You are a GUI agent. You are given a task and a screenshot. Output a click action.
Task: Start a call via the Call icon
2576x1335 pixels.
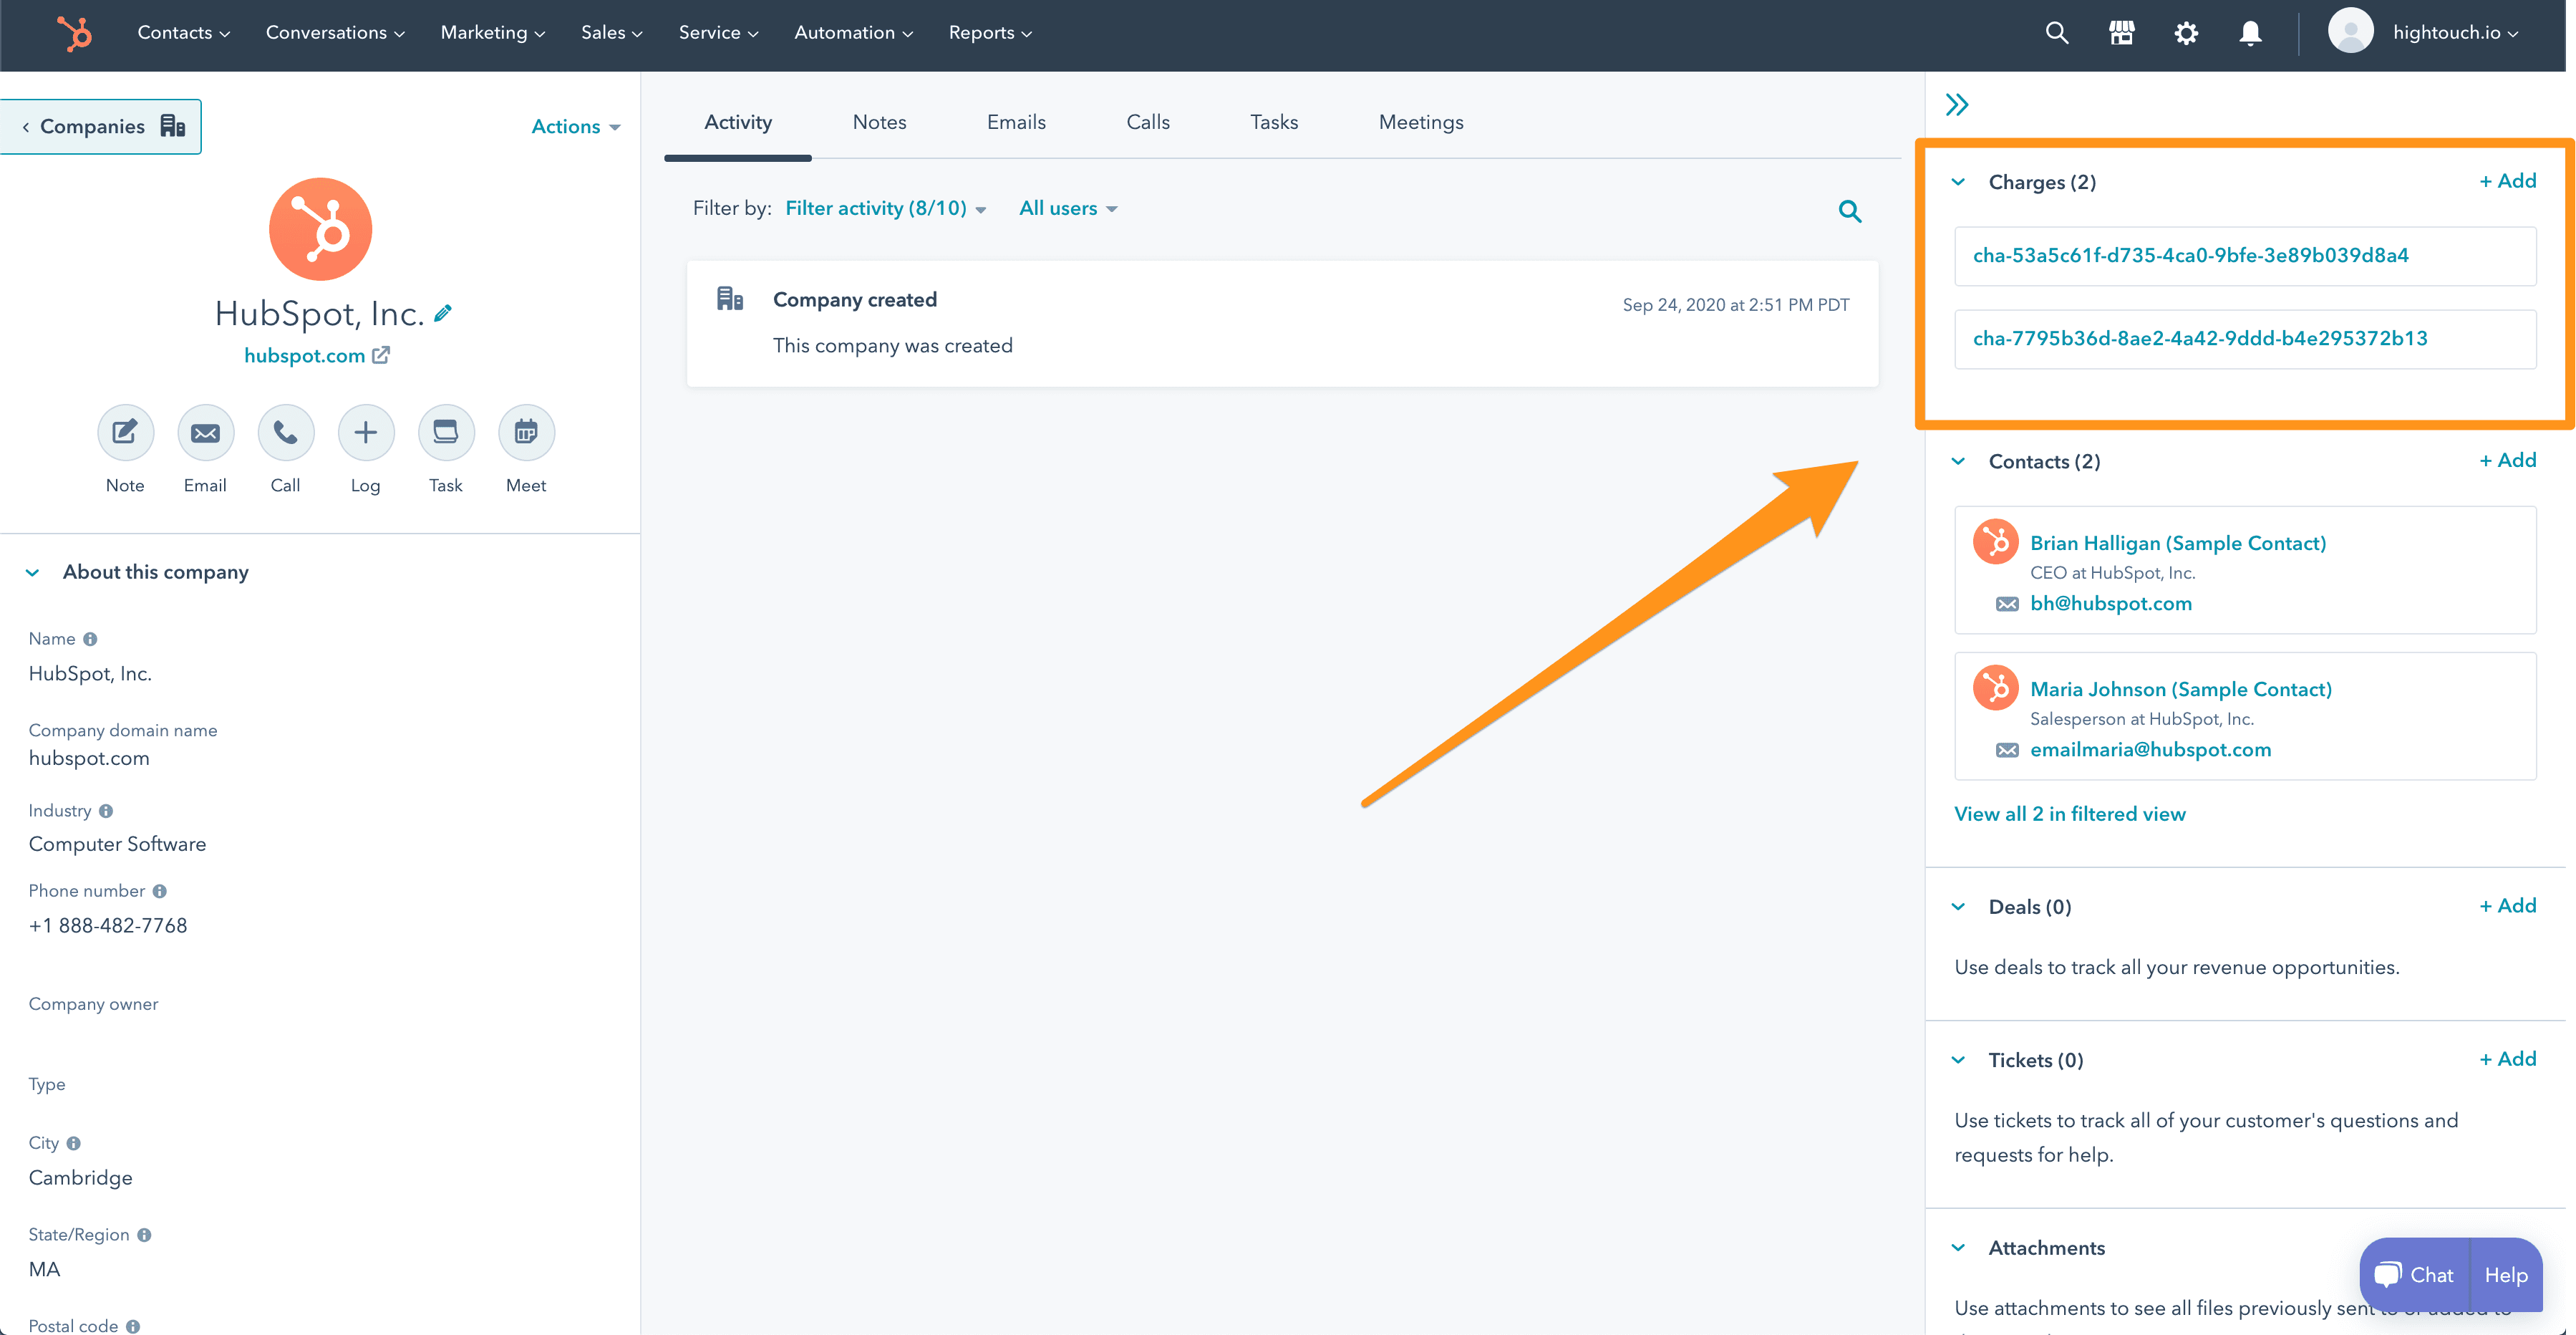coord(285,432)
